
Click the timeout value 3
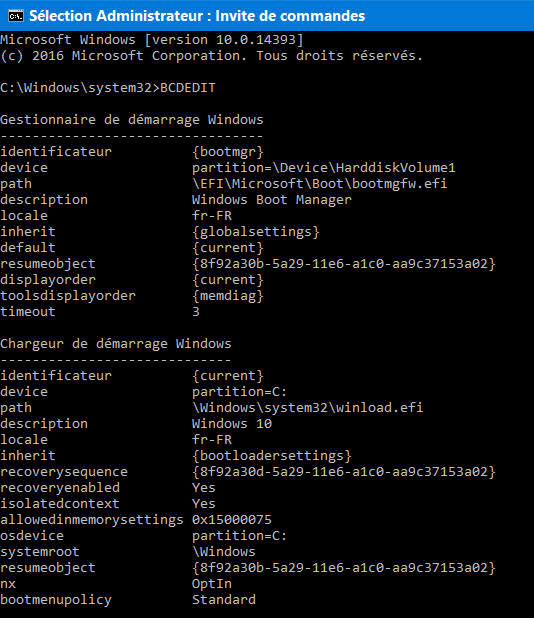196,312
